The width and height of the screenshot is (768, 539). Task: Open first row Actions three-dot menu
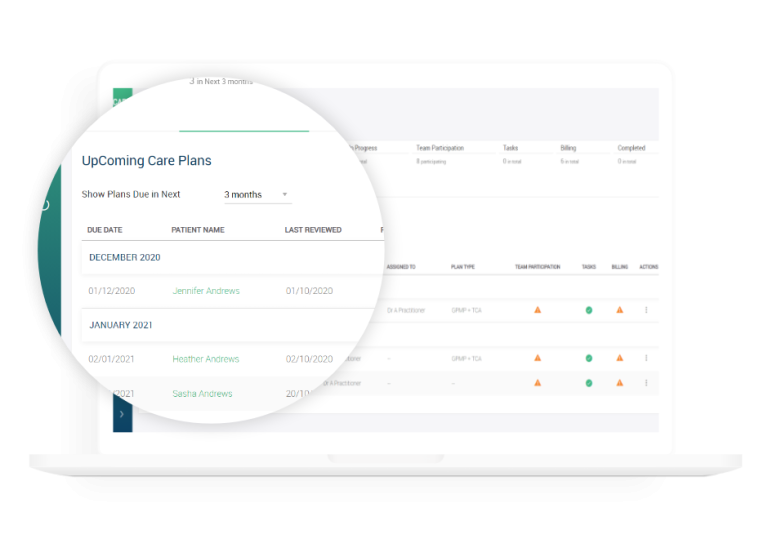[646, 310]
